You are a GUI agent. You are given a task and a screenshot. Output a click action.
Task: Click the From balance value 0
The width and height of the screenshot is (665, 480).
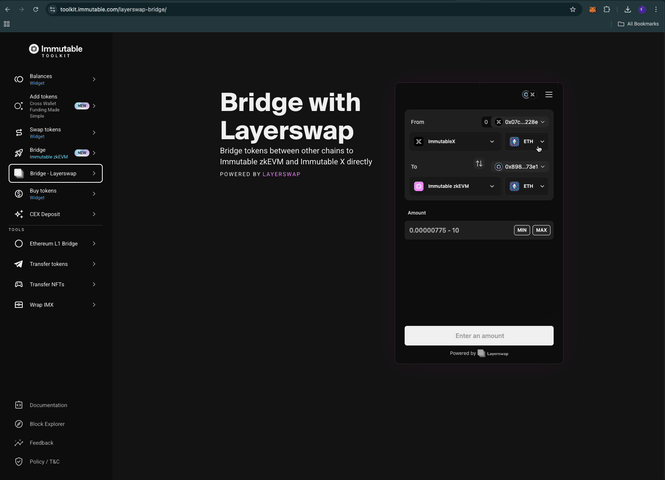tap(486, 122)
